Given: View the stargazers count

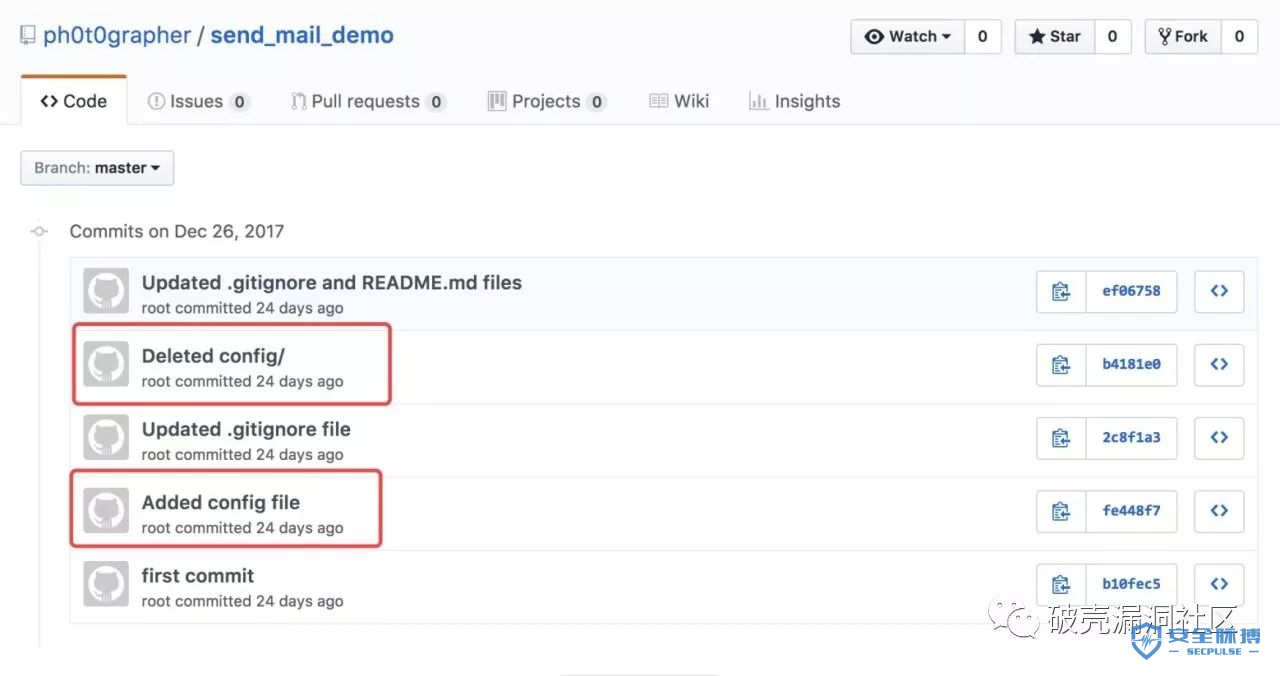Looking at the screenshot, I should (1112, 37).
